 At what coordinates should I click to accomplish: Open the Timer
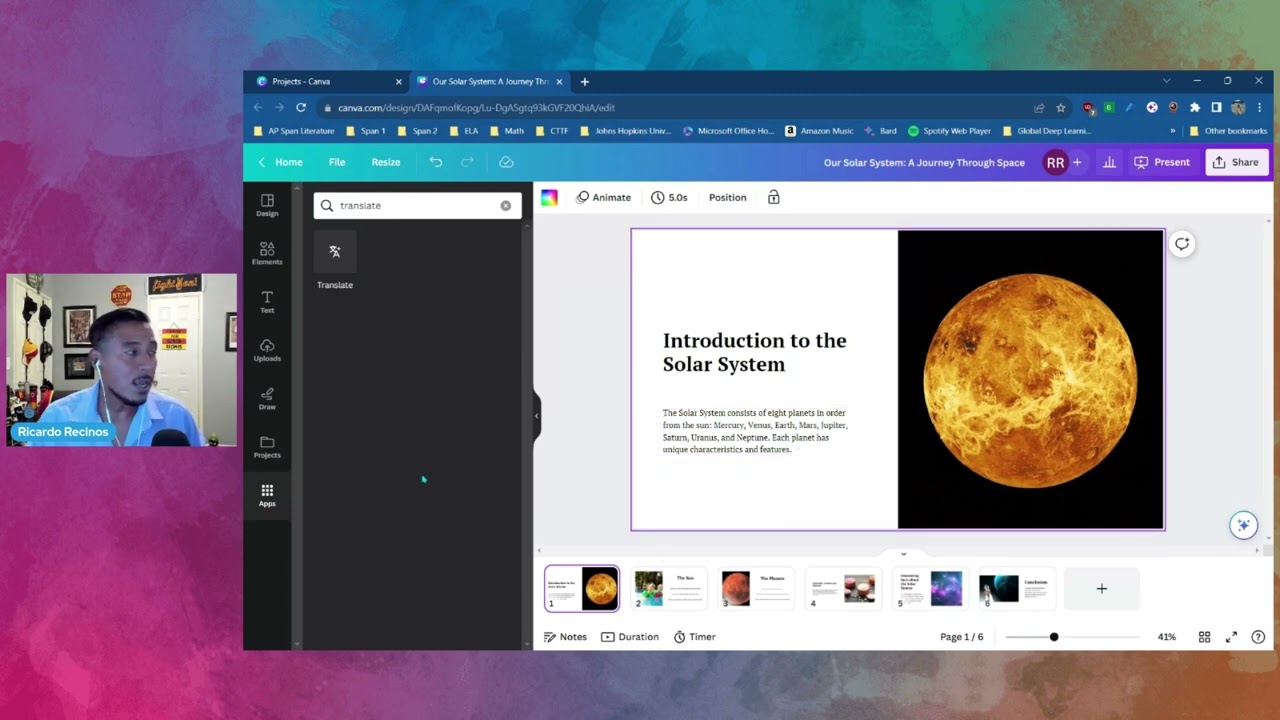click(x=694, y=637)
